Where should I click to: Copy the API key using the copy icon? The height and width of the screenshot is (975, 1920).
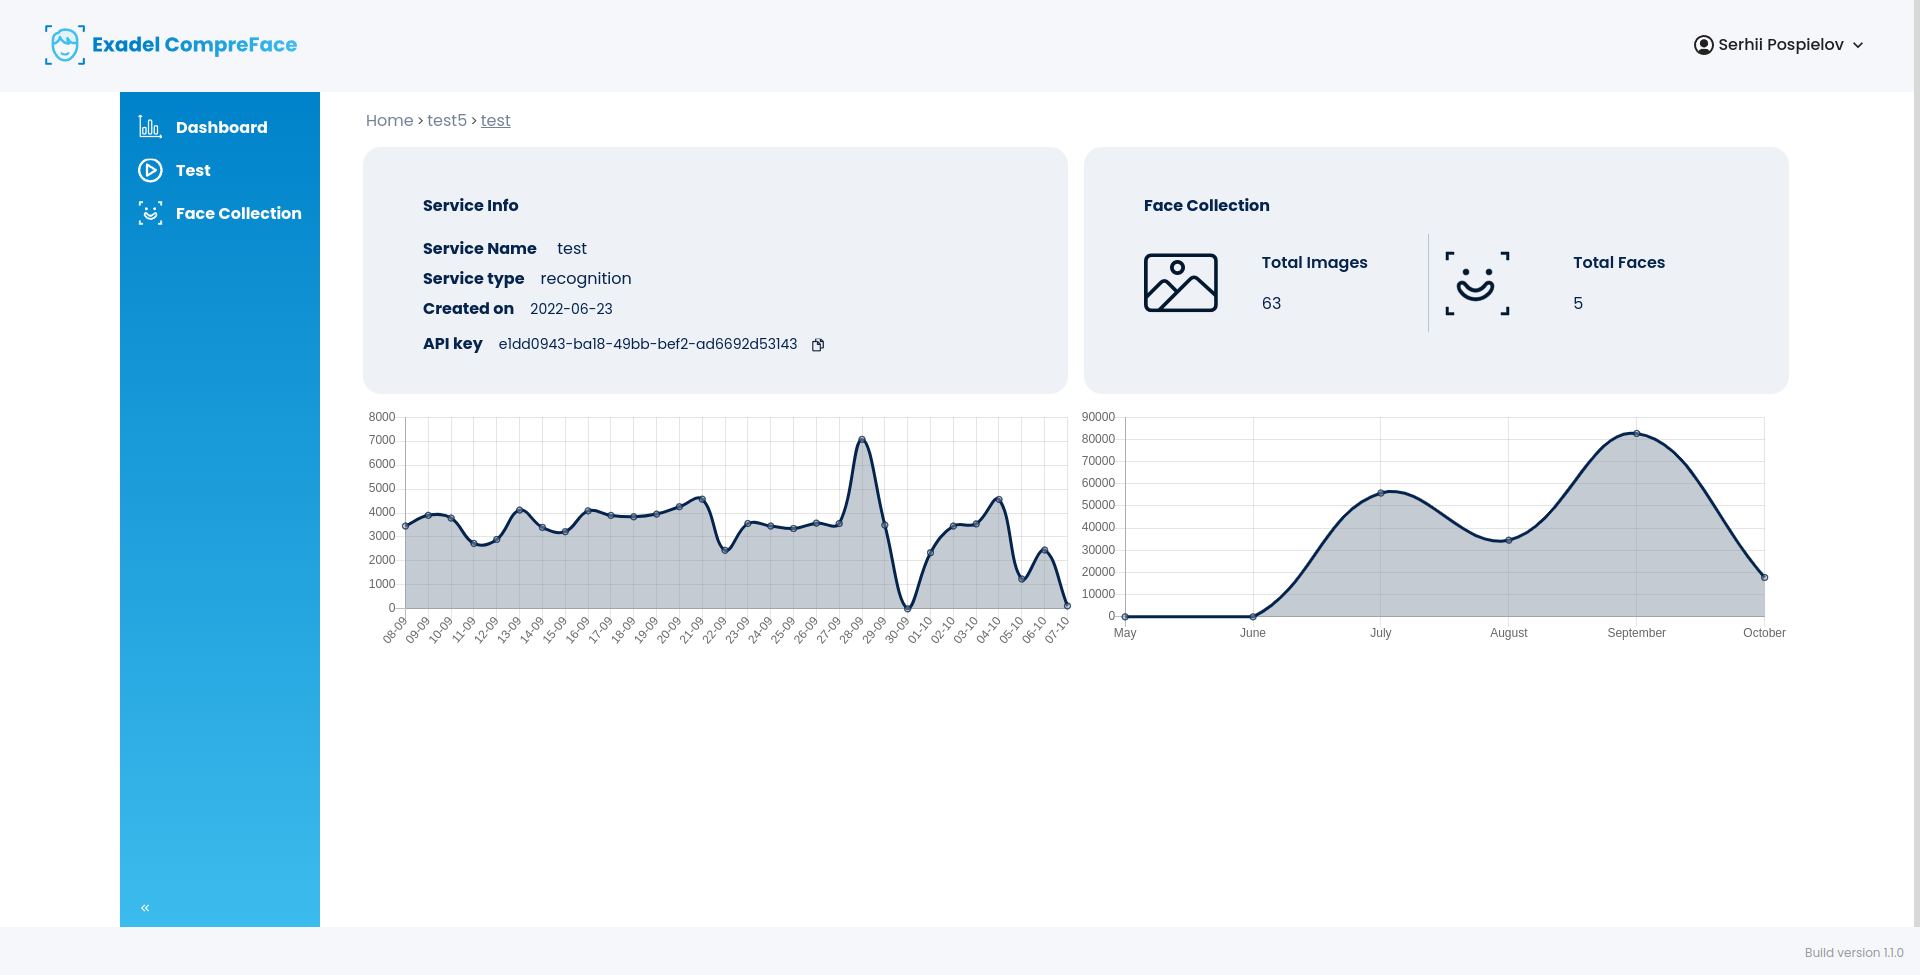tap(818, 344)
